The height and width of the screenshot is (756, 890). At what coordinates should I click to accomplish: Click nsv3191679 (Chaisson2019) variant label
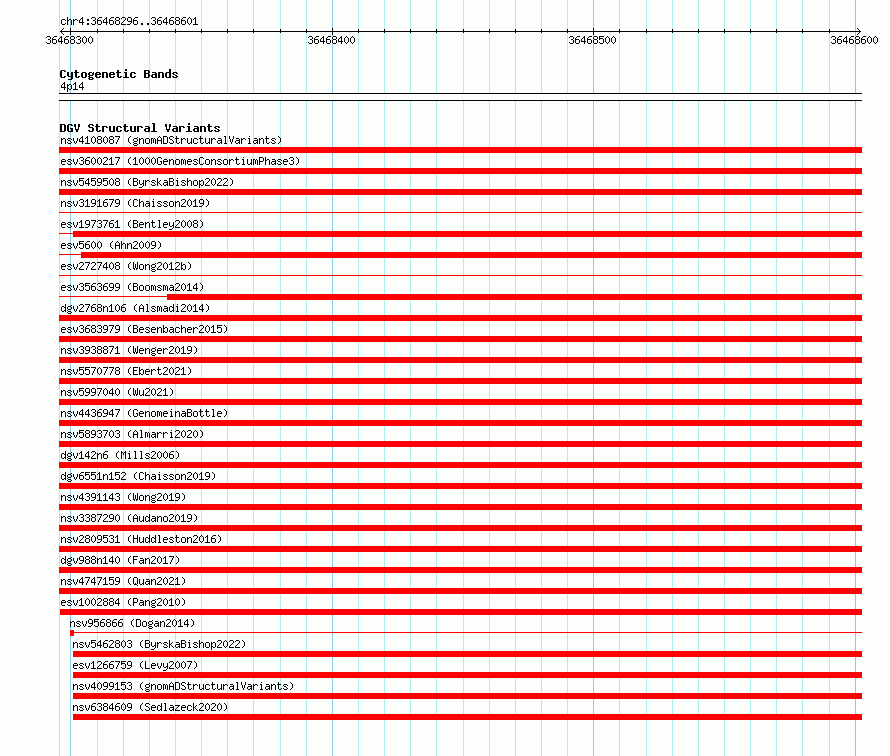click(135, 203)
